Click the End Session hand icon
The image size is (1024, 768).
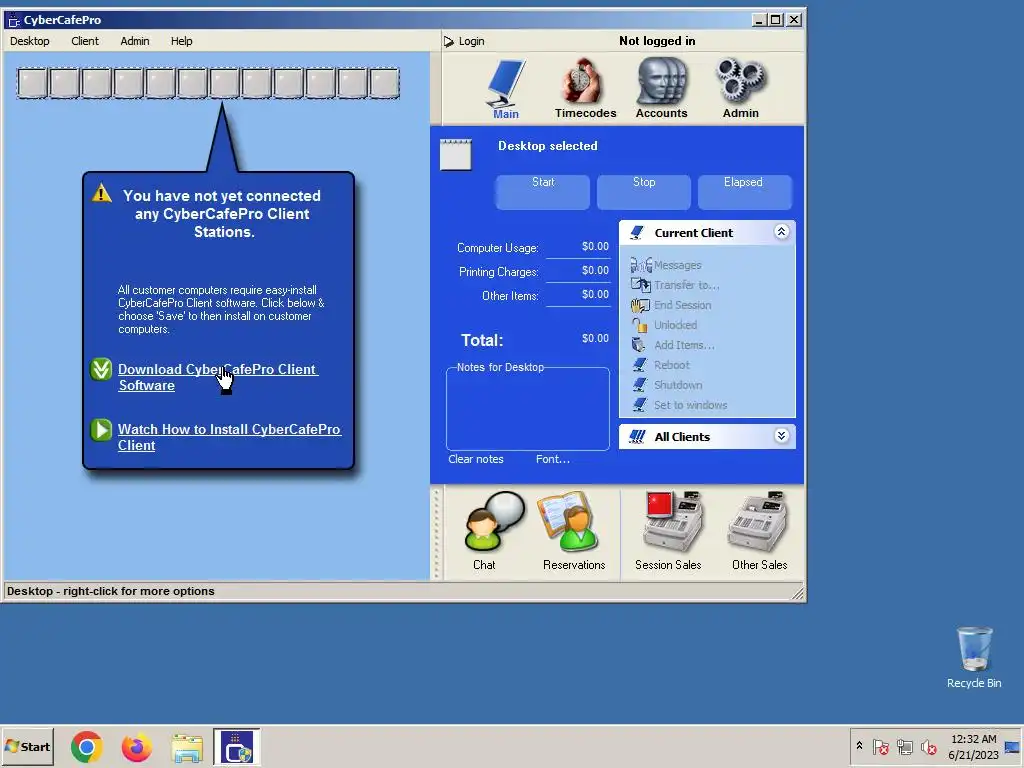click(641, 305)
